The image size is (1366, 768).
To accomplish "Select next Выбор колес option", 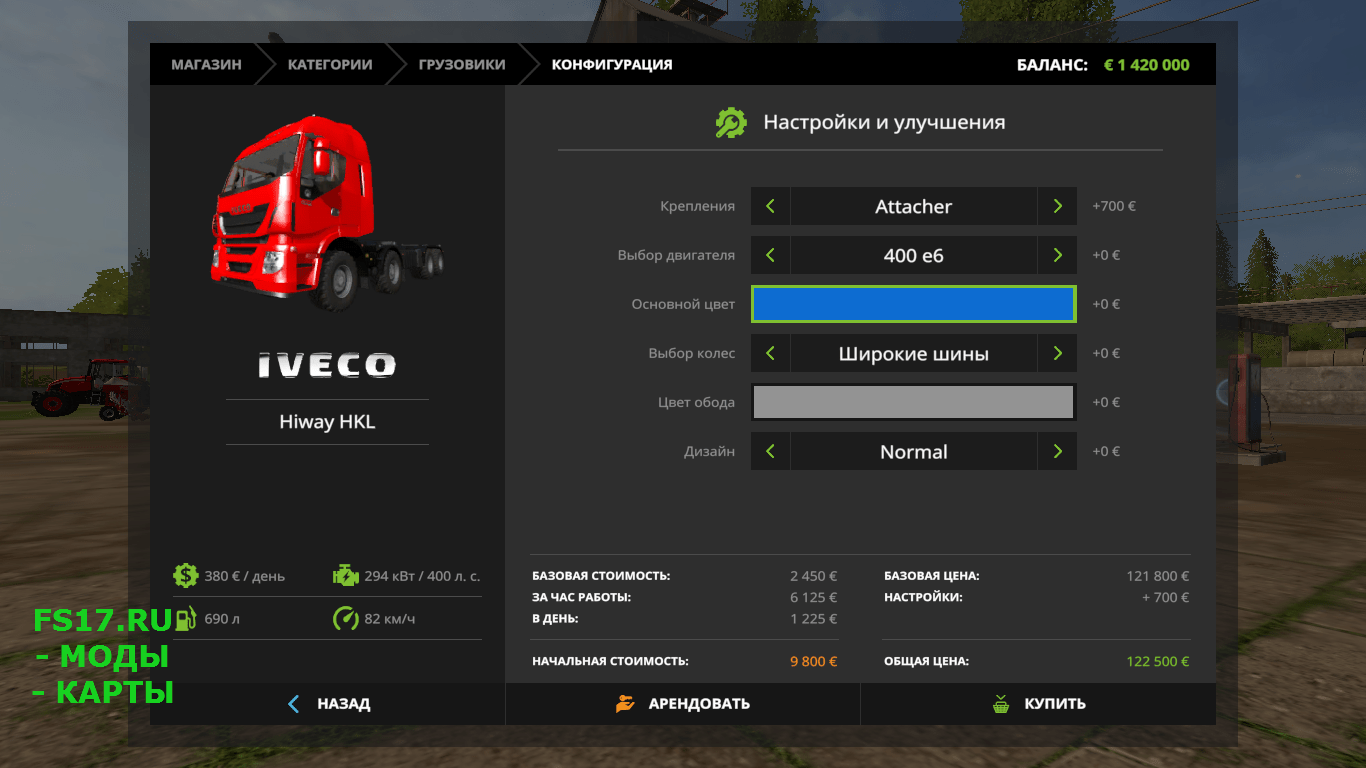I will point(1057,353).
